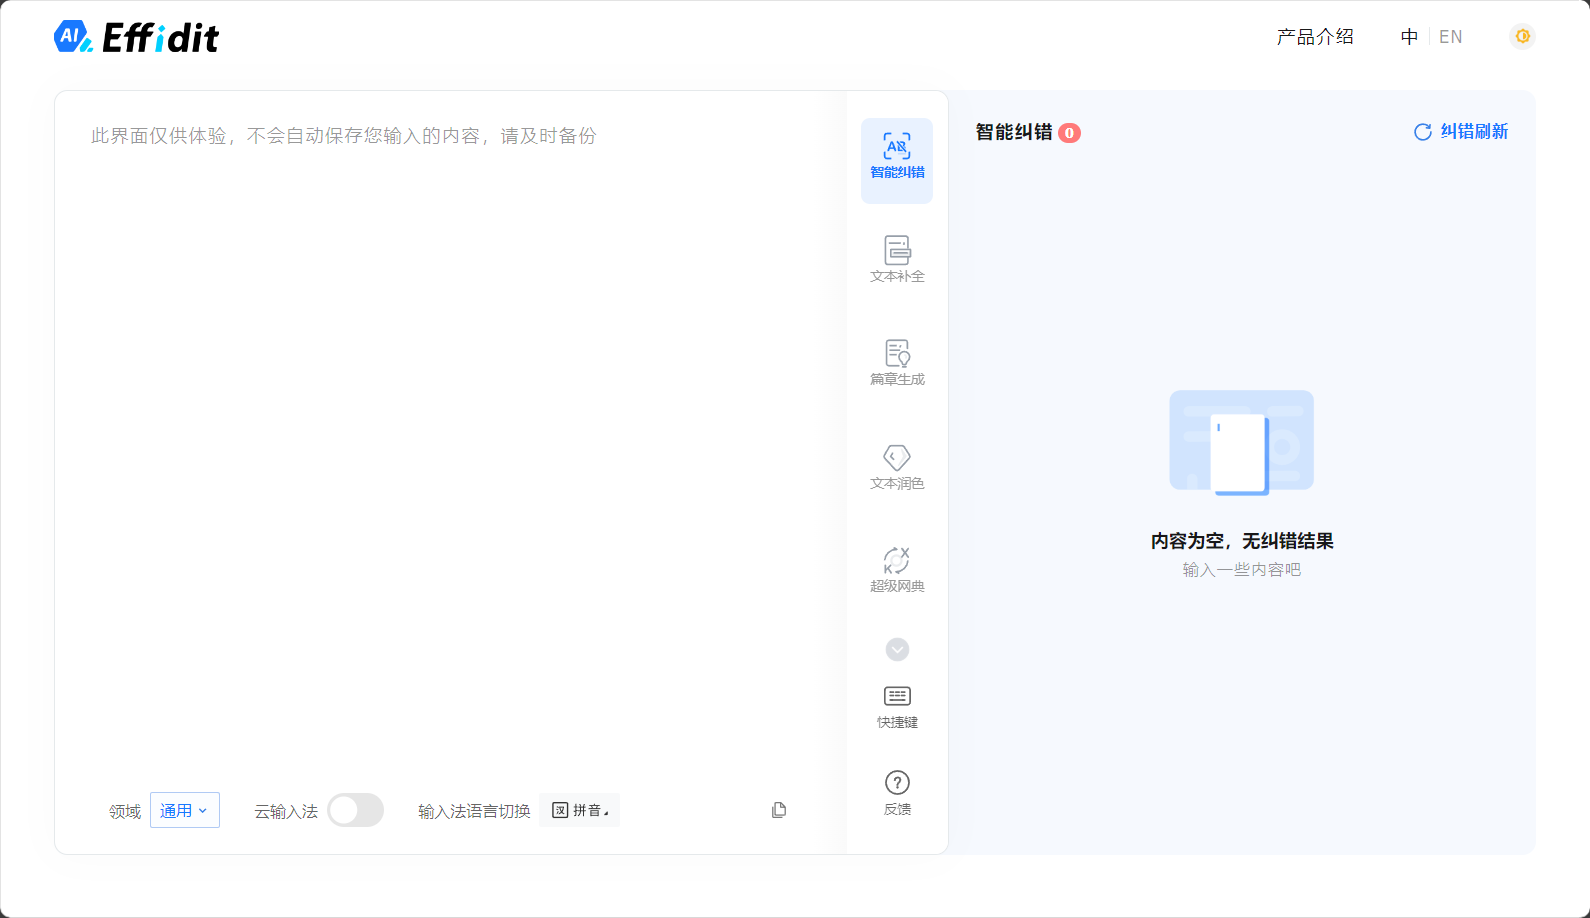Open the 产品介绍 page

pyautogui.click(x=1315, y=37)
